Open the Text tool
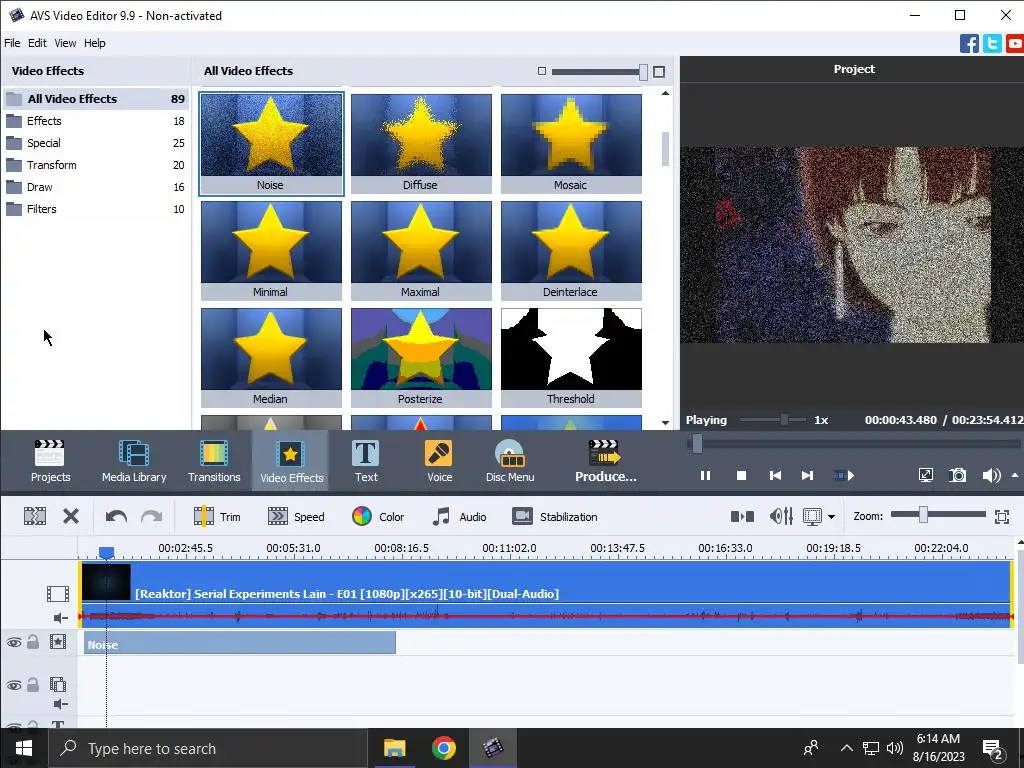1024x768 pixels. pos(366,461)
